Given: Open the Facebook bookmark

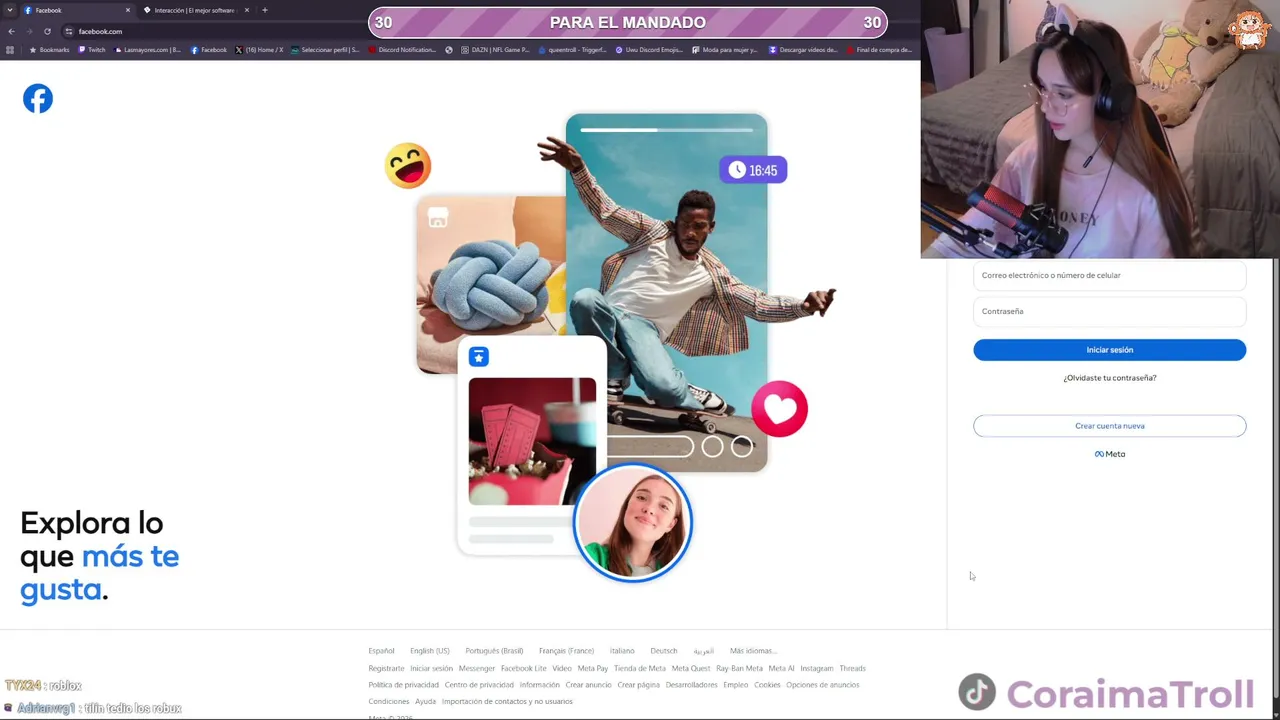Looking at the screenshot, I should tap(209, 50).
